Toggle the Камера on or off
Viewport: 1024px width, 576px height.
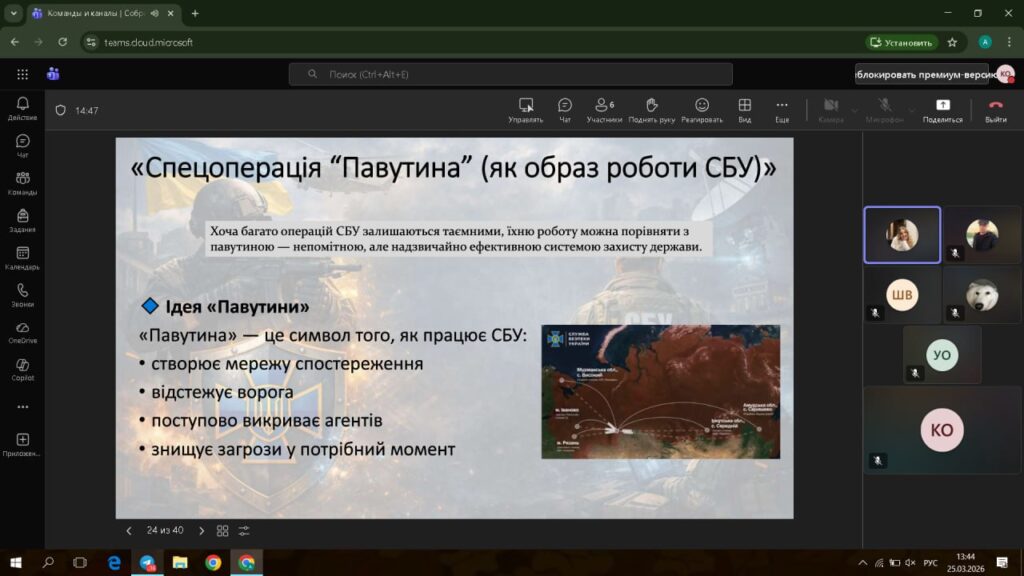(x=830, y=106)
